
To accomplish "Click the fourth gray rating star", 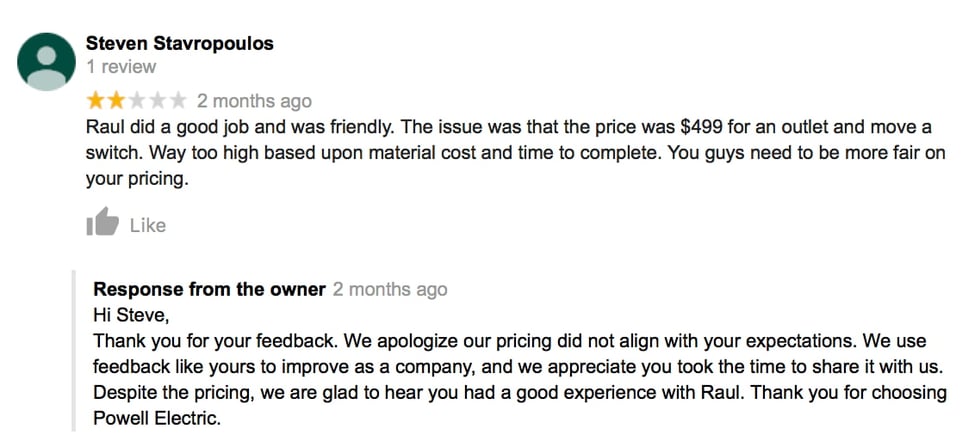I will [157, 100].
